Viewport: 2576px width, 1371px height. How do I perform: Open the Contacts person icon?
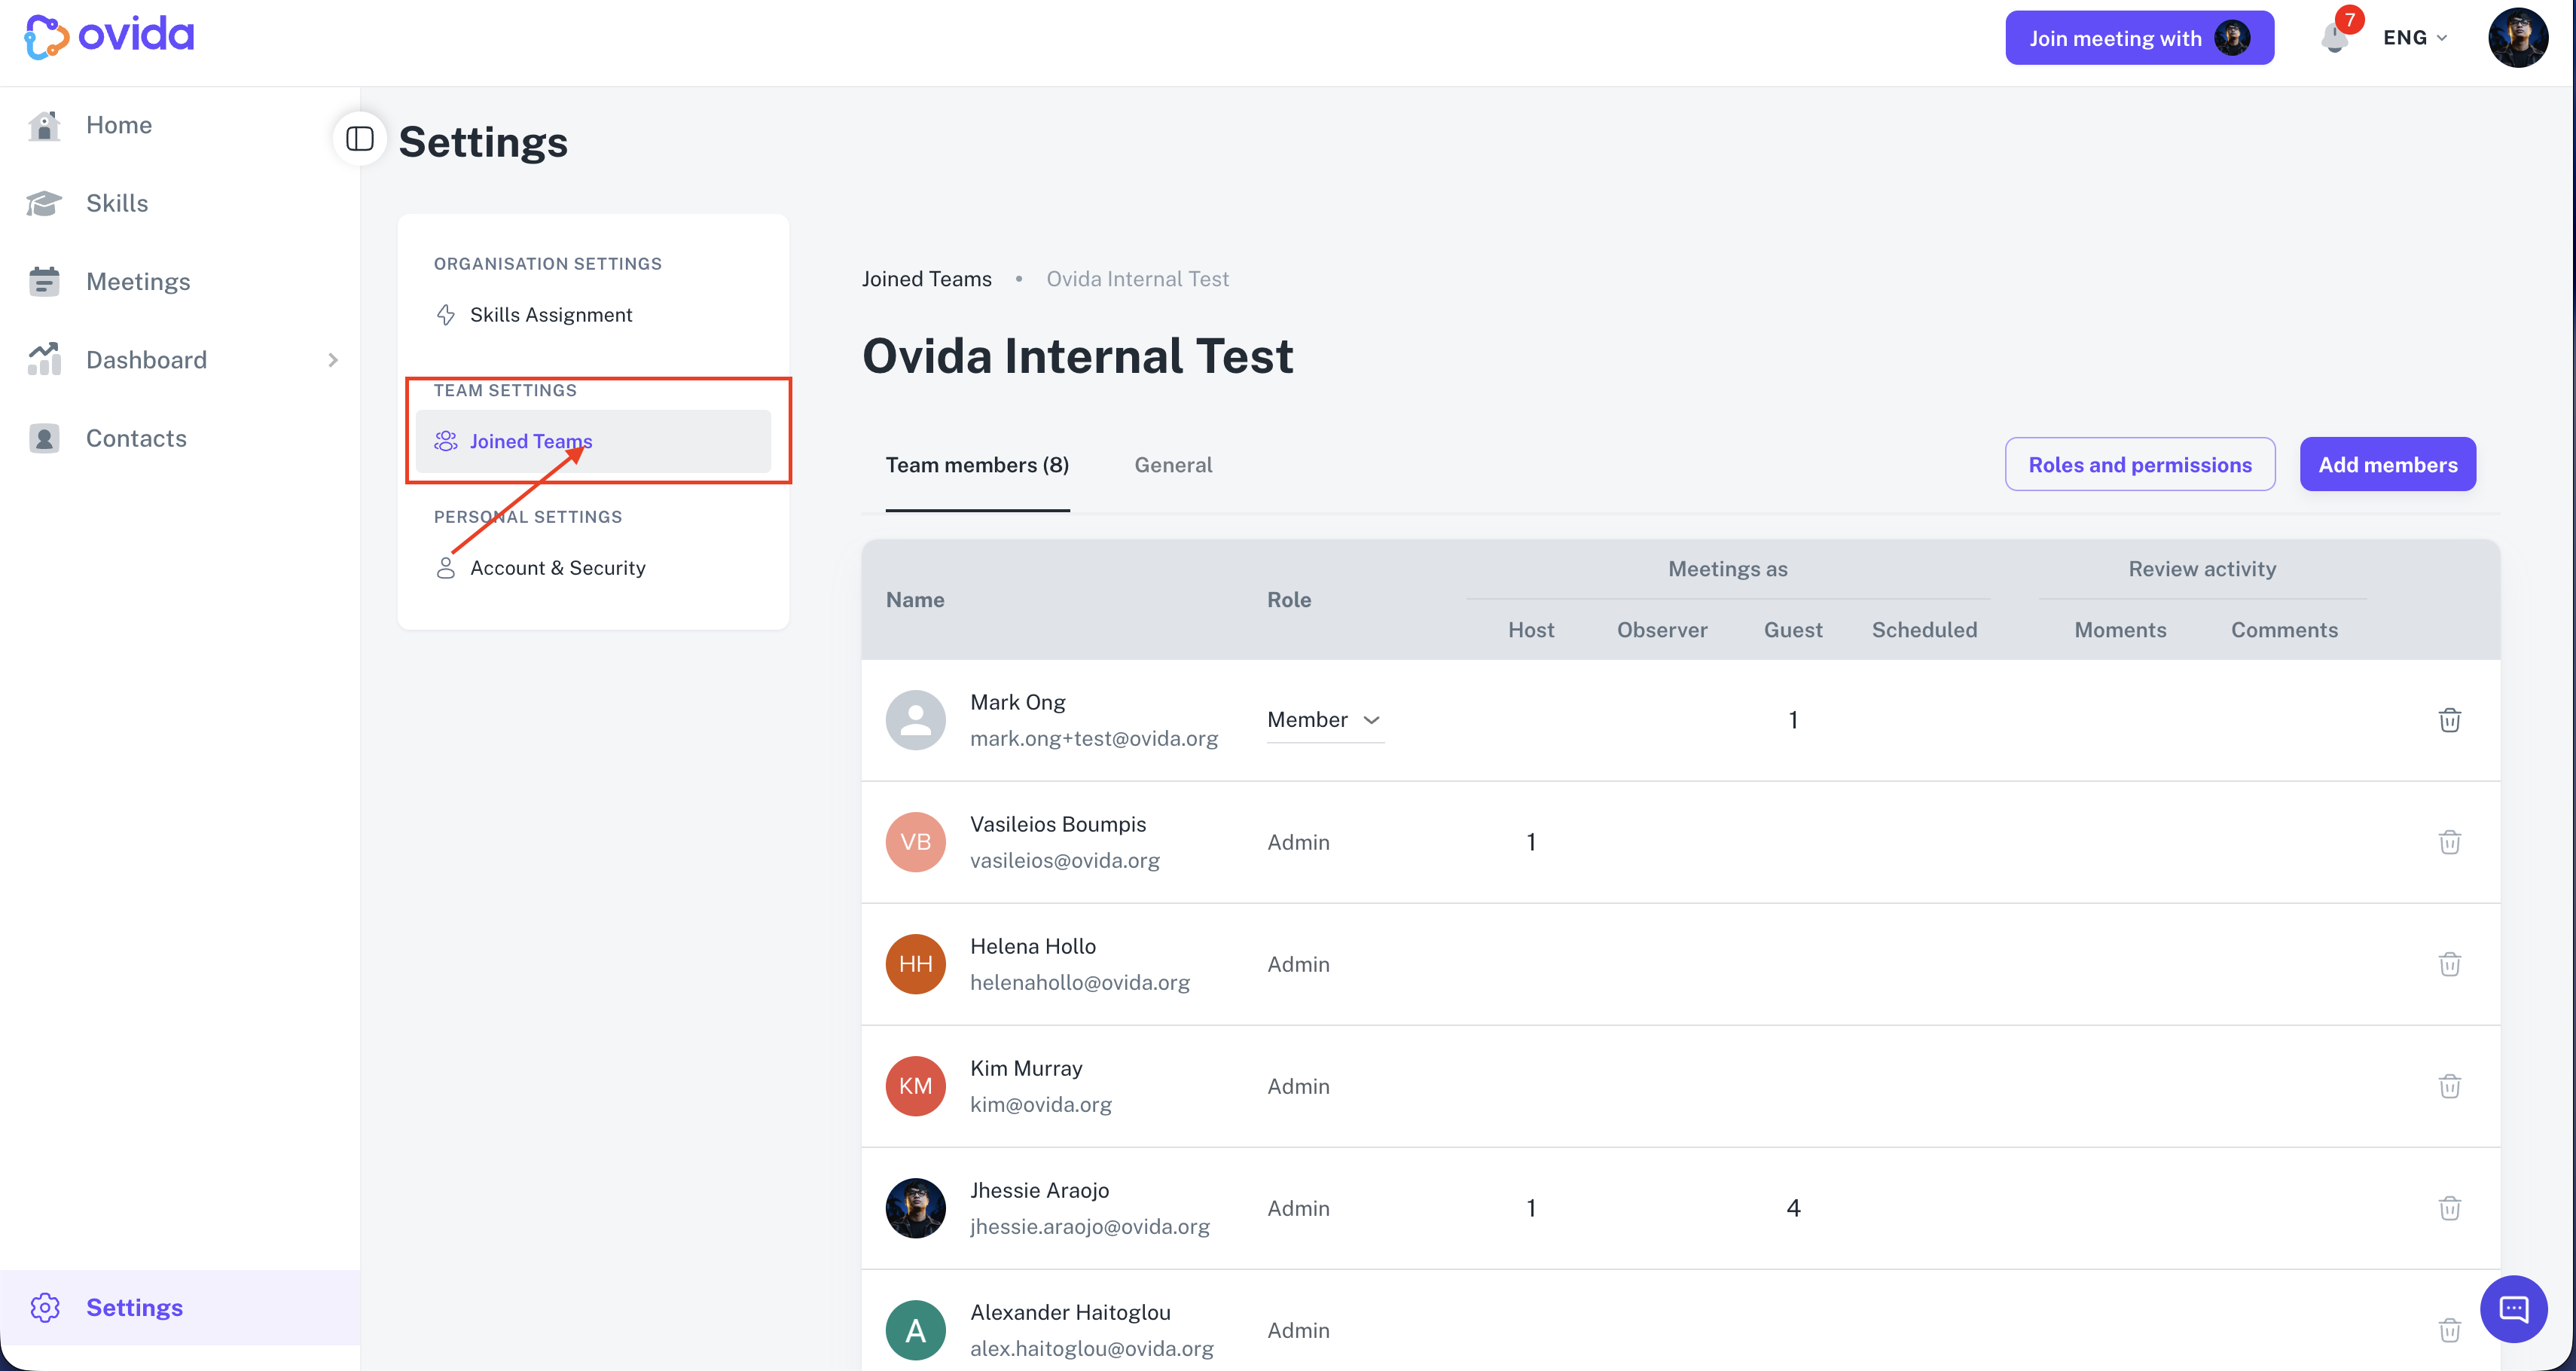(44, 438)
